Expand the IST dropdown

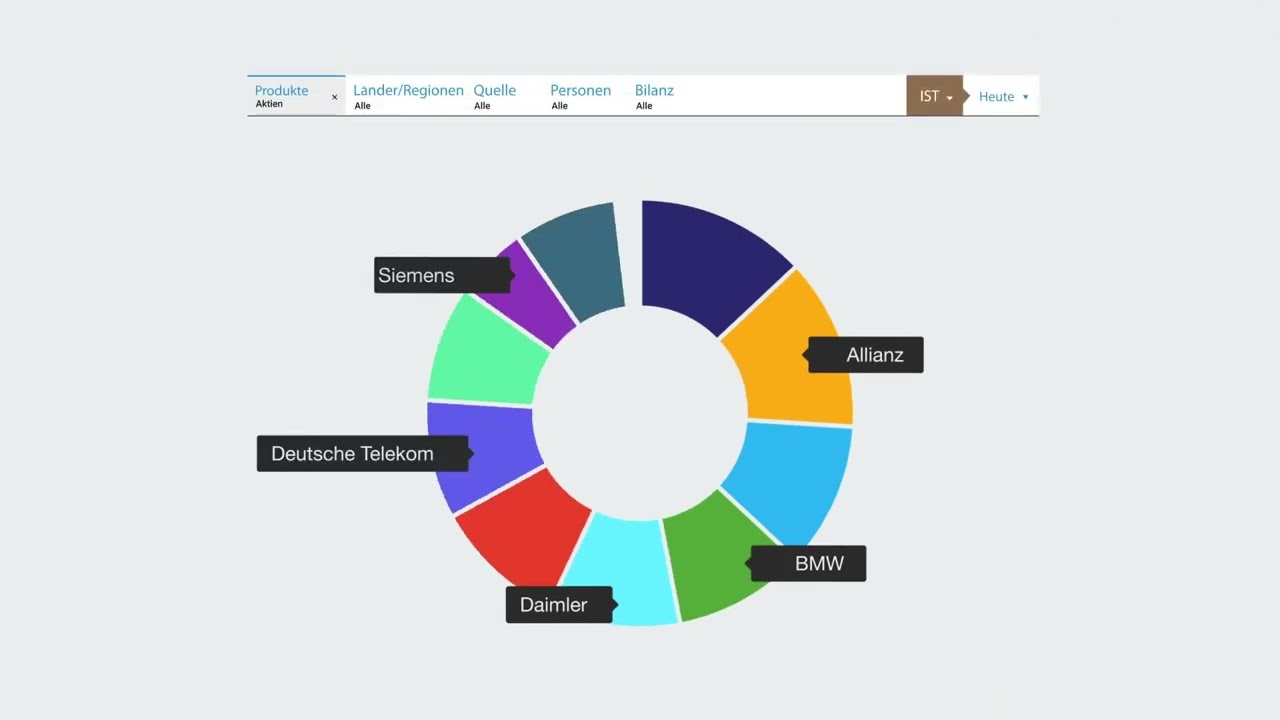click(x=935, y=96)
